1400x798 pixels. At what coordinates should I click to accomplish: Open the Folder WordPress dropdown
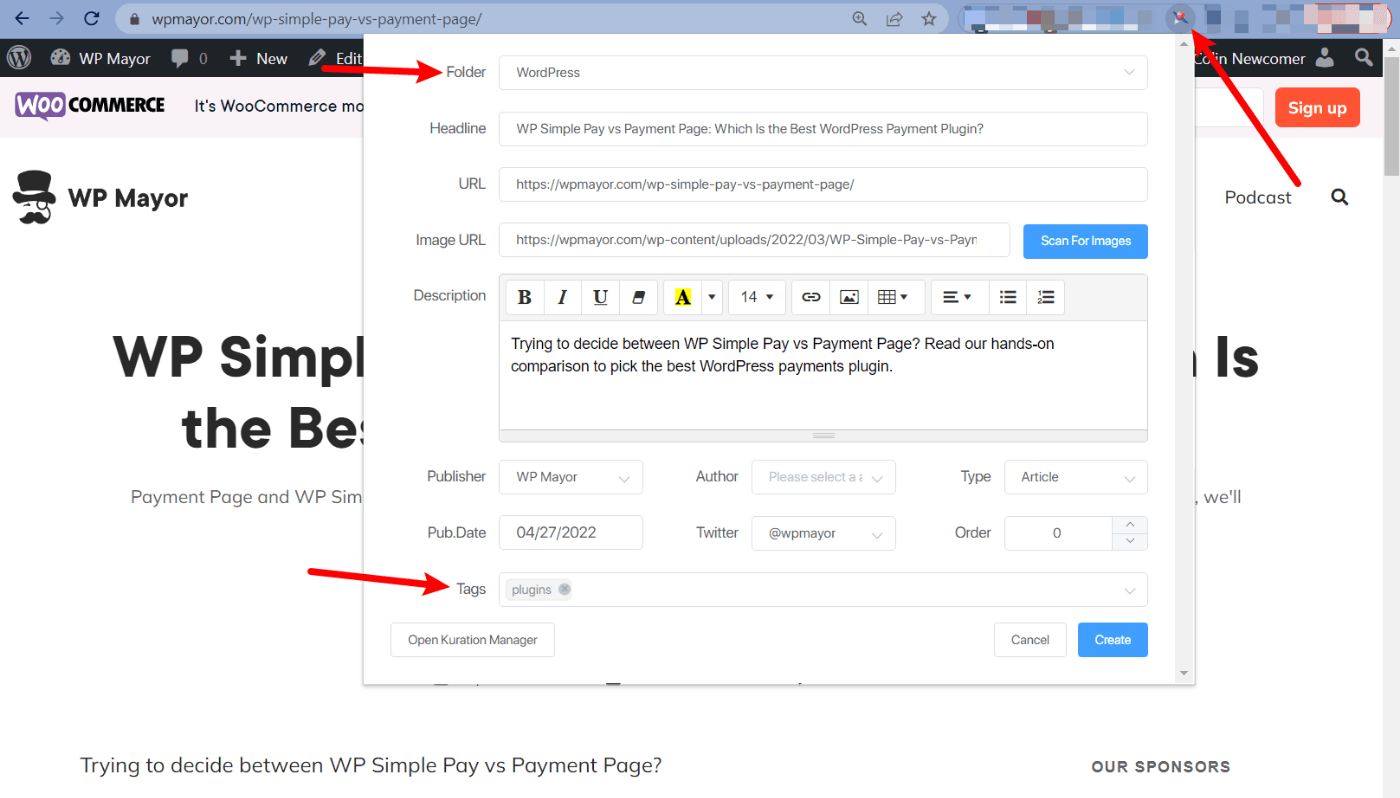[823, 72]
